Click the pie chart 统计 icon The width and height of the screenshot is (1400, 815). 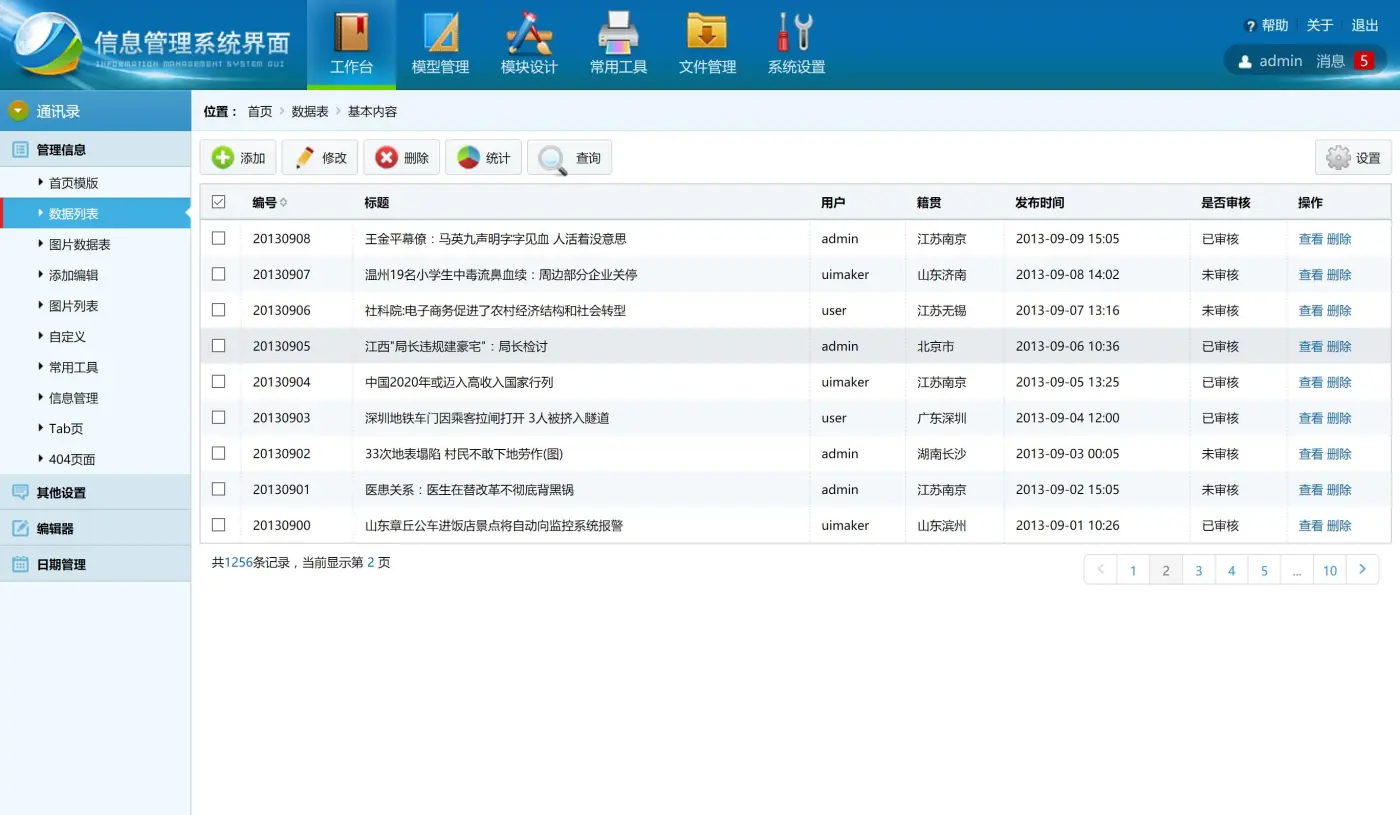(x=469, y=158)
